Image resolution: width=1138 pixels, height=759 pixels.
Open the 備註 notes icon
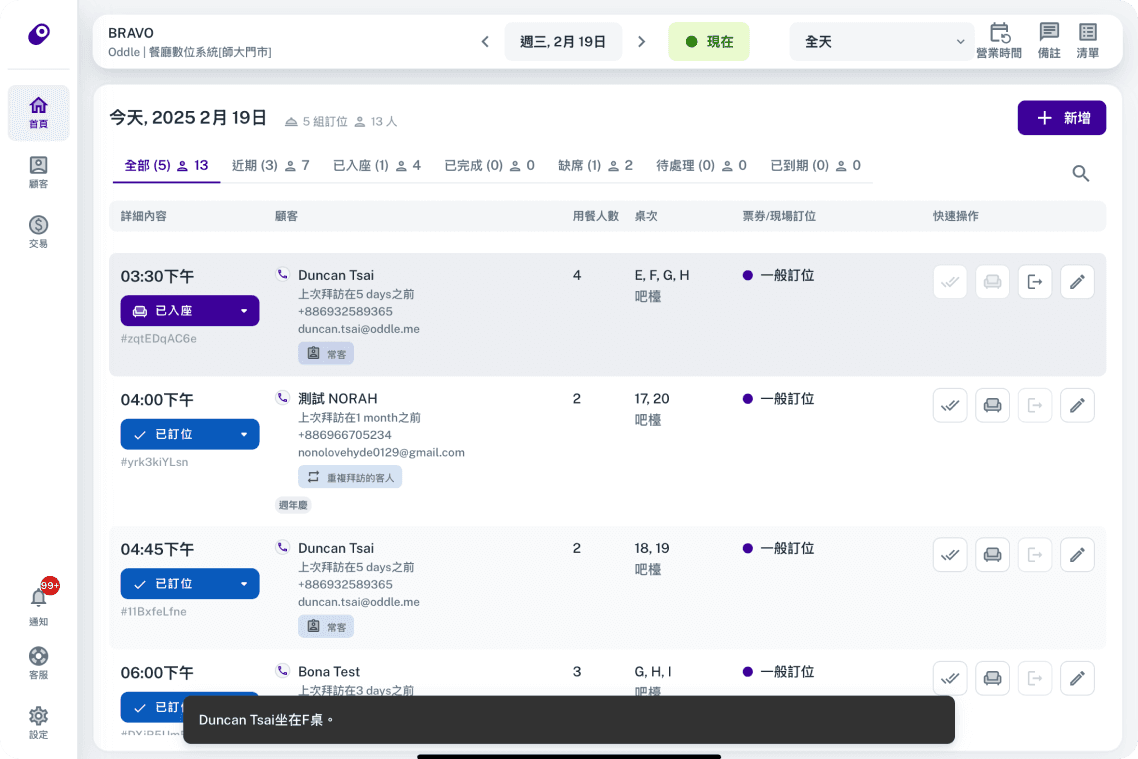pos(1049,41)
